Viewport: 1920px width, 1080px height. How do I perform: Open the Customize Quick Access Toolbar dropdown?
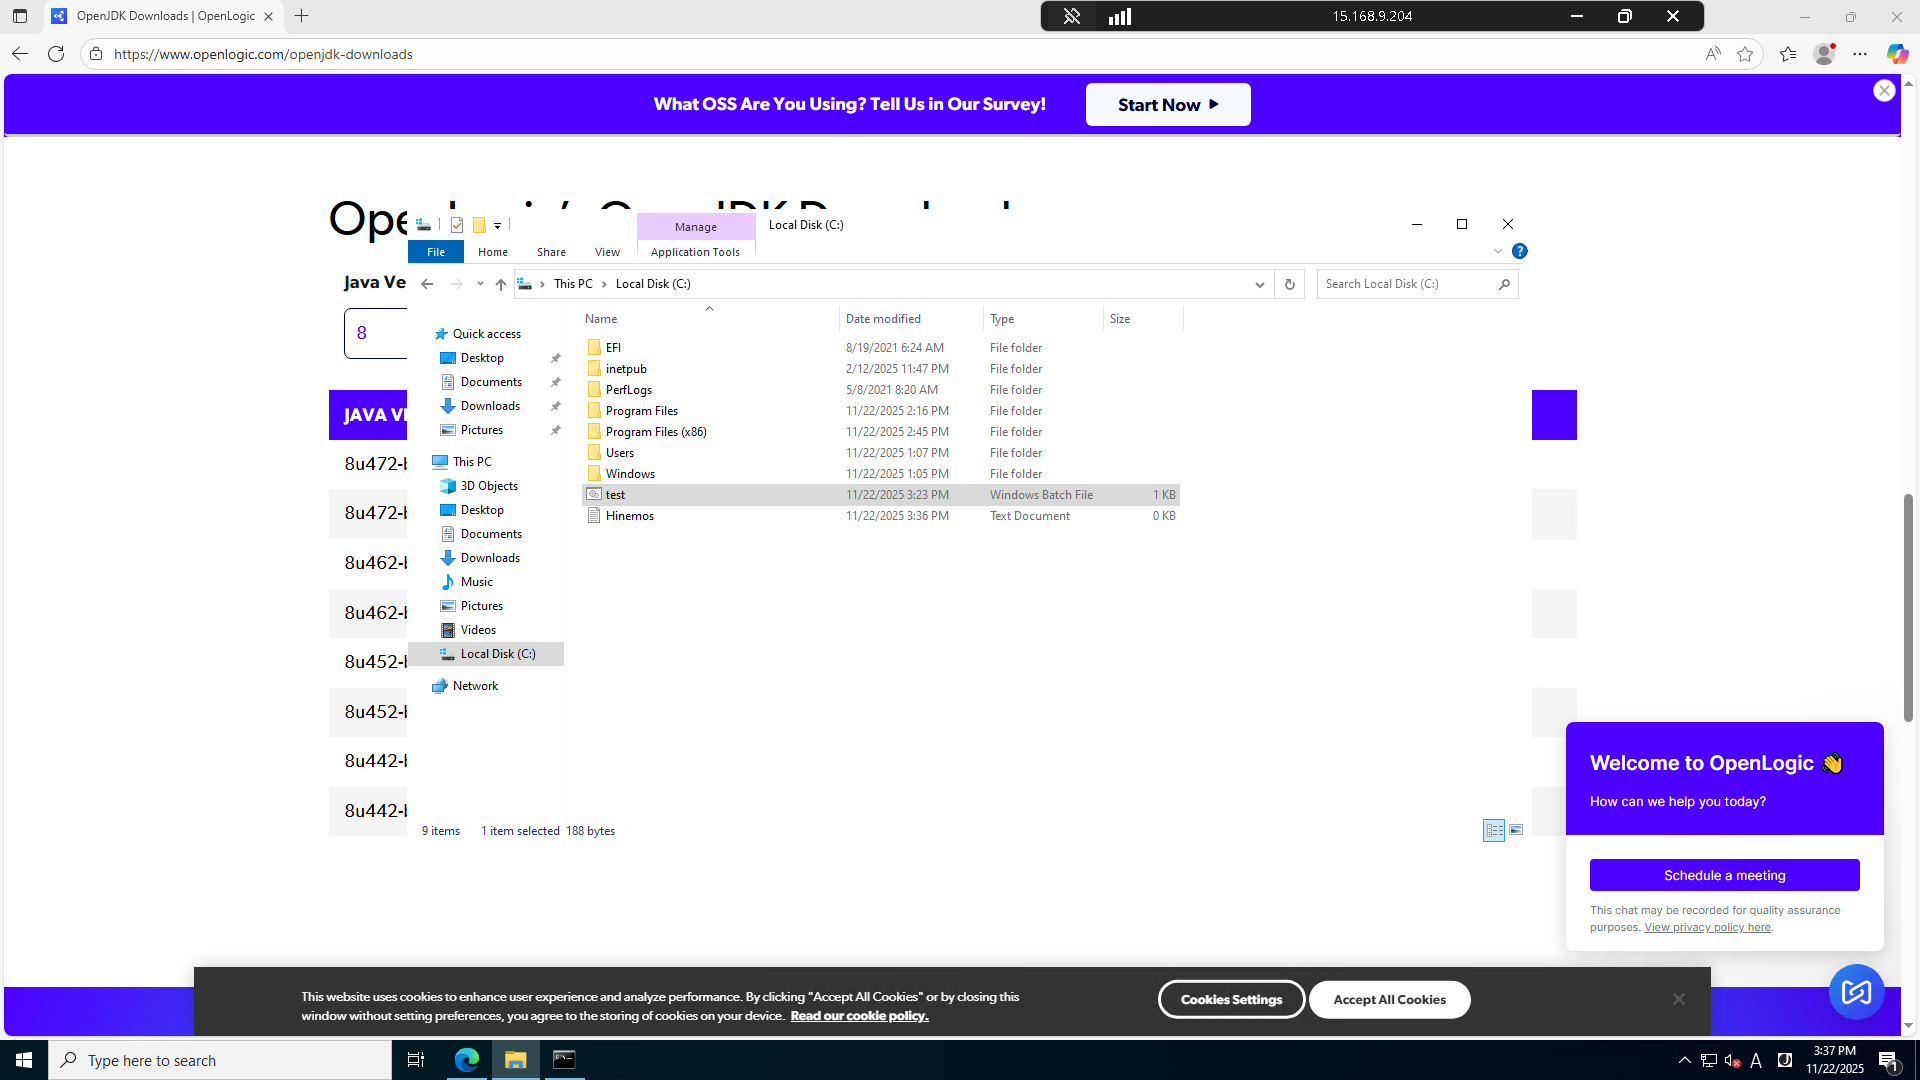pyautogui.click(x=497, y=226)
